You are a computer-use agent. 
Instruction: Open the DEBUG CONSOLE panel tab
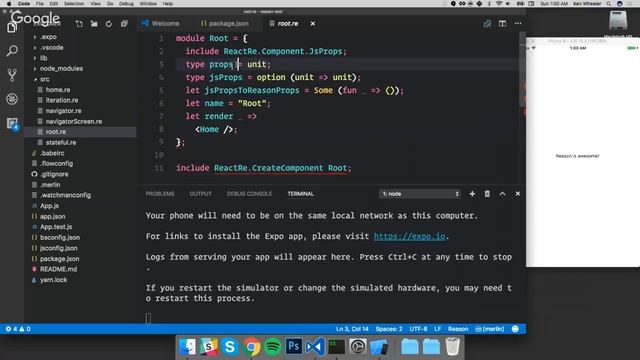point(249,194)
